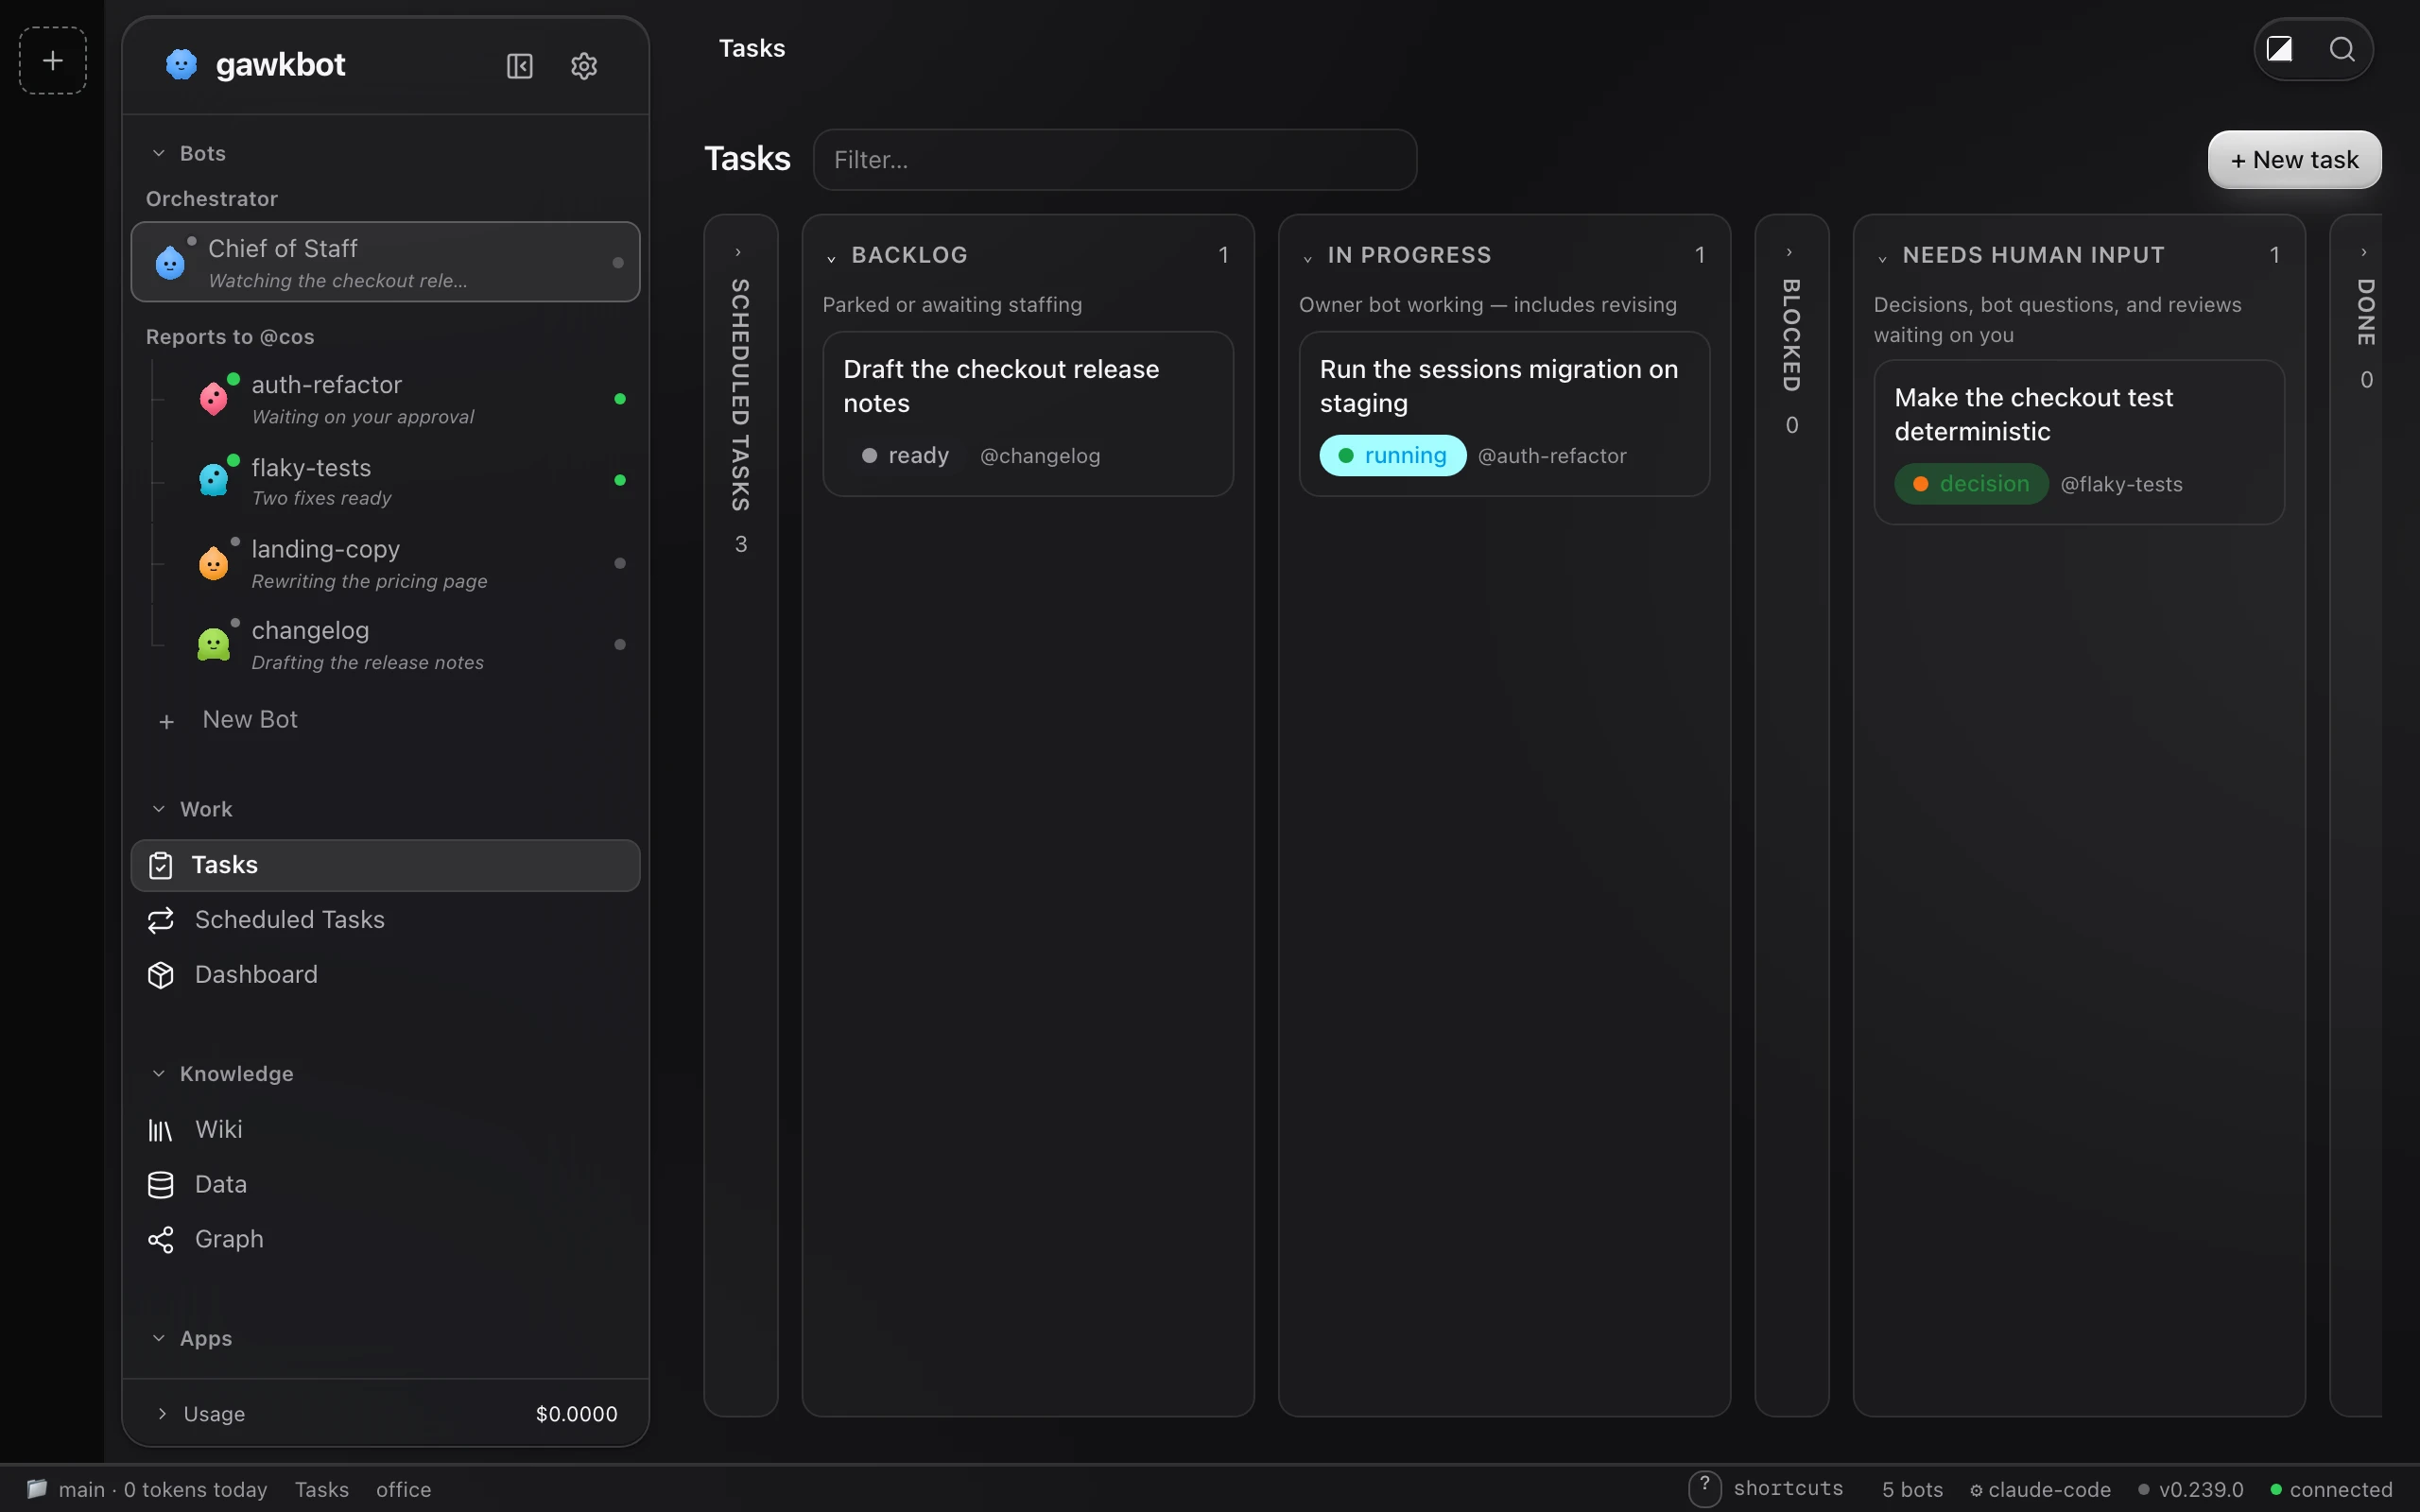The width and height of the screenshot is (2420, 1512).
Task: Click the shortcuts help question icon
Action: click(1704, 1488)
